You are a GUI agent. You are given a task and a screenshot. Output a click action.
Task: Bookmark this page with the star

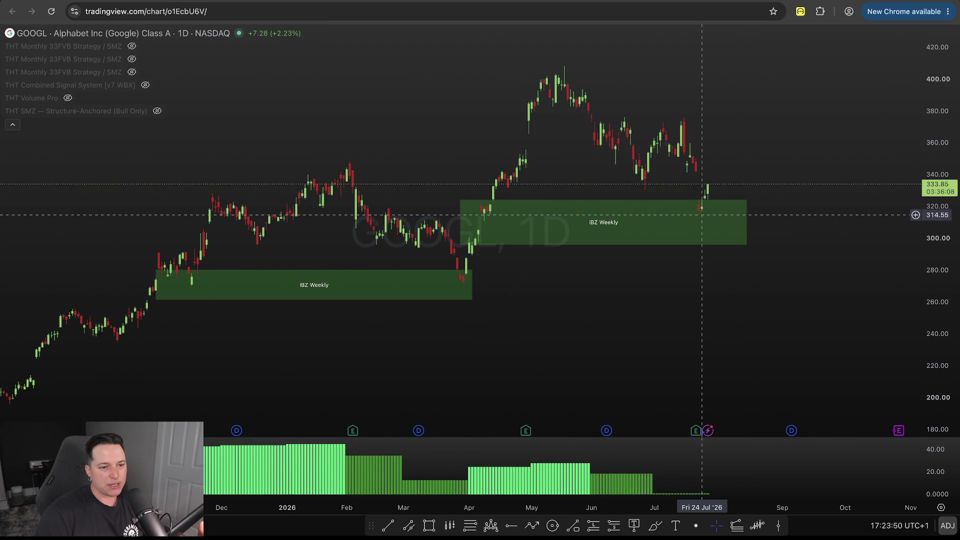773,11
